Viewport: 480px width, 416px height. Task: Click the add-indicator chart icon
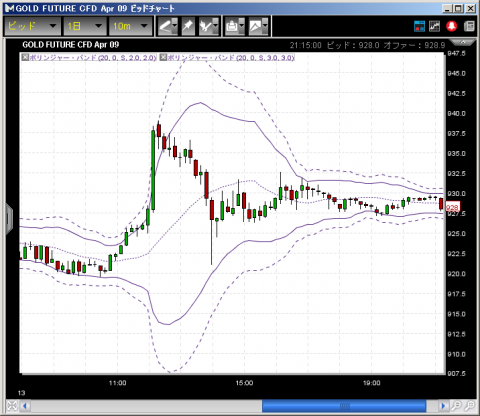click(205, 26)
